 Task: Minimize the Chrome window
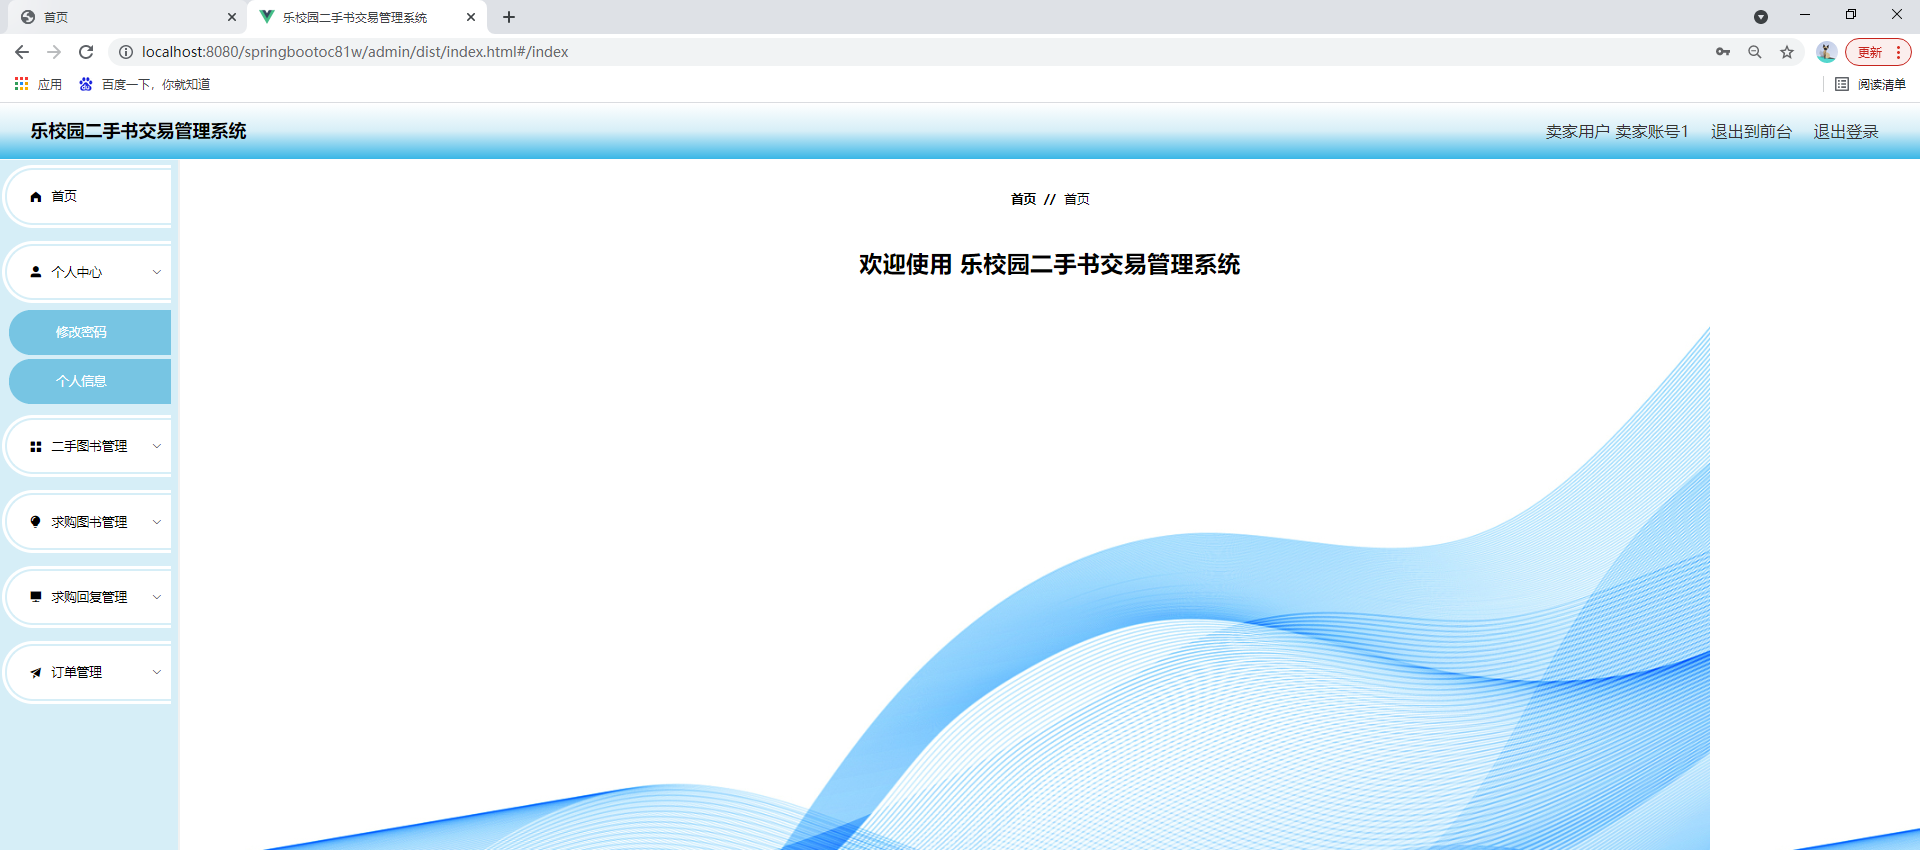pos(1805,15)
